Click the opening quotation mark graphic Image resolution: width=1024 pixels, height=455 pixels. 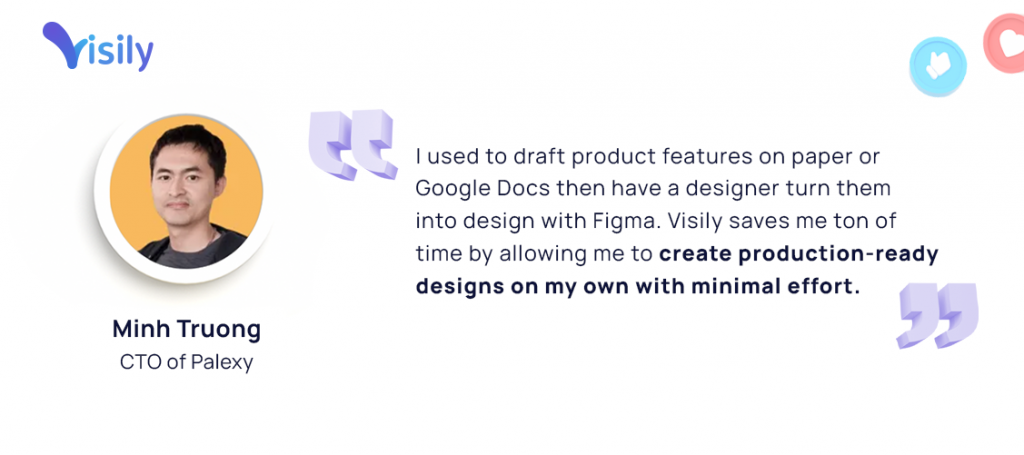[353, 144]
